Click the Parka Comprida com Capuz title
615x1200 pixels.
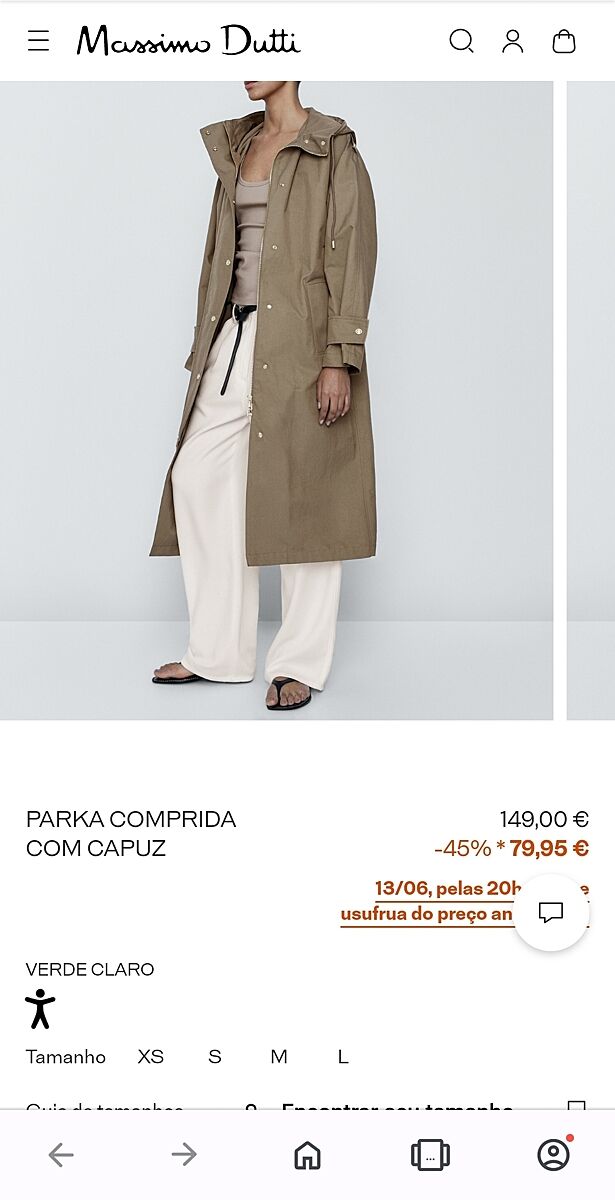[x=131, y=834]
